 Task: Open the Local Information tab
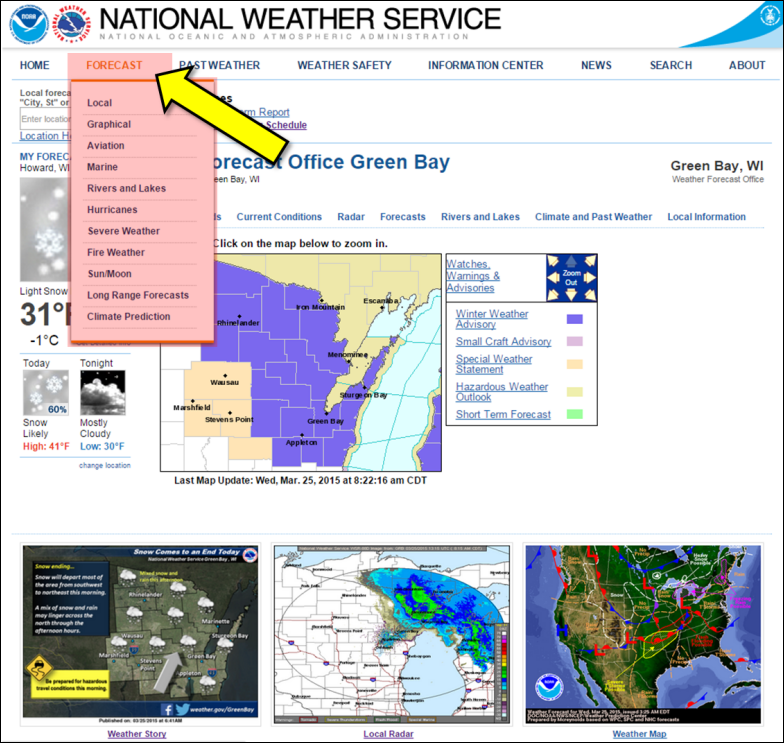706,216
